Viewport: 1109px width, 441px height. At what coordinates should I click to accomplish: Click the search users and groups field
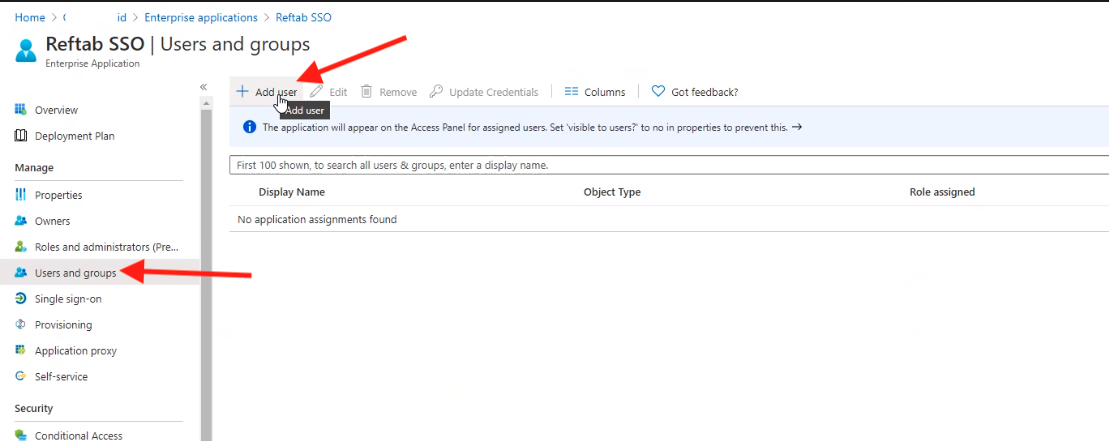(669, 165)
